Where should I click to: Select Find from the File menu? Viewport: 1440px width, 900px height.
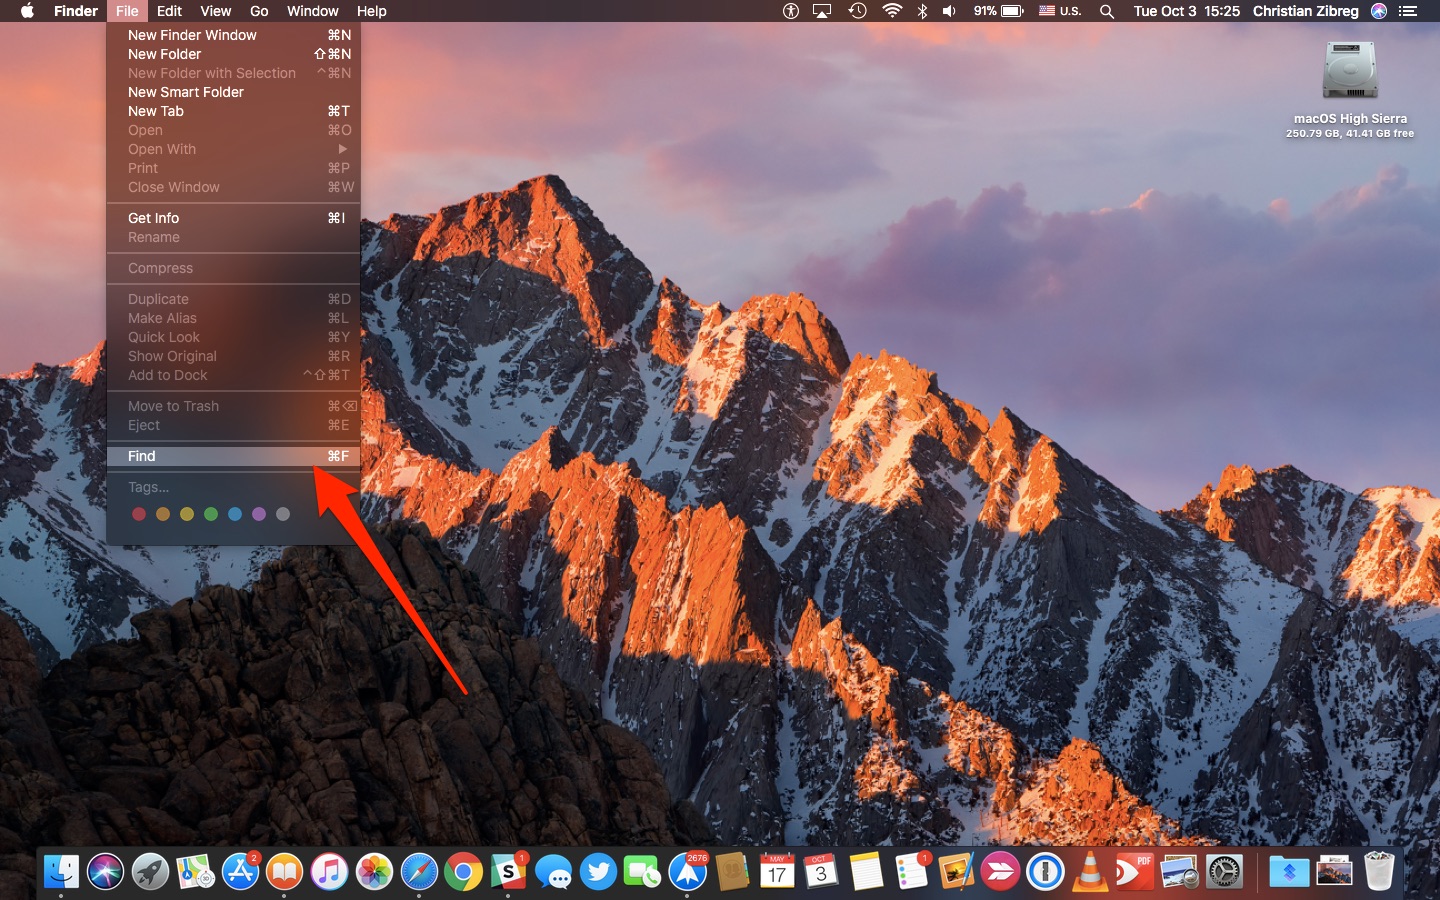click(141, 456)
